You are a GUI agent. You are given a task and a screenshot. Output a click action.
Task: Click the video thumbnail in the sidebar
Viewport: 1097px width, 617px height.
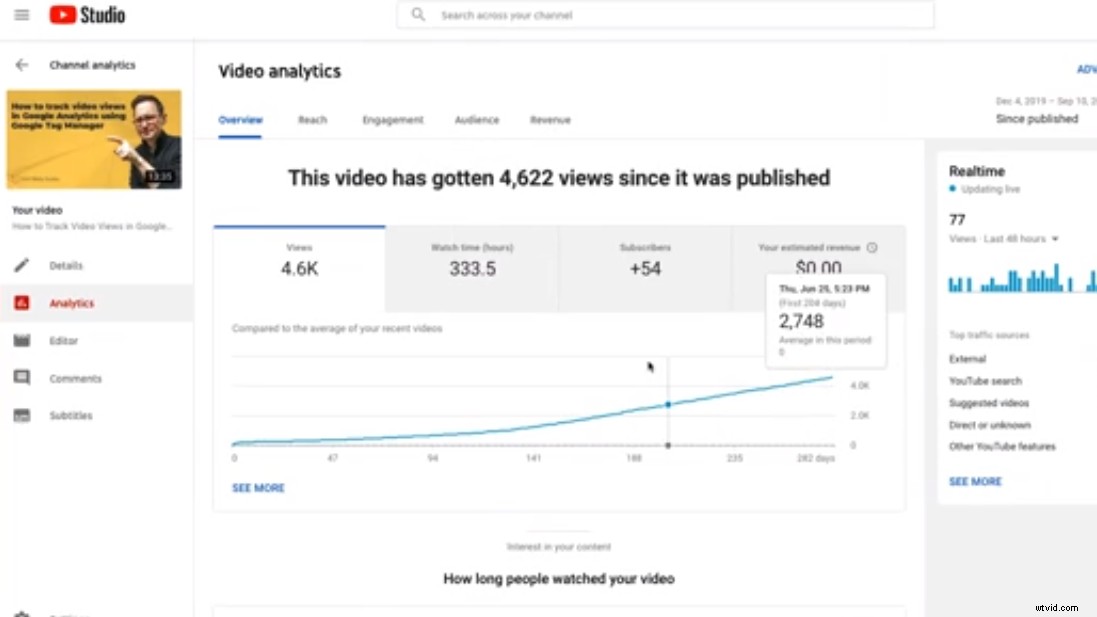click(94, 140)
